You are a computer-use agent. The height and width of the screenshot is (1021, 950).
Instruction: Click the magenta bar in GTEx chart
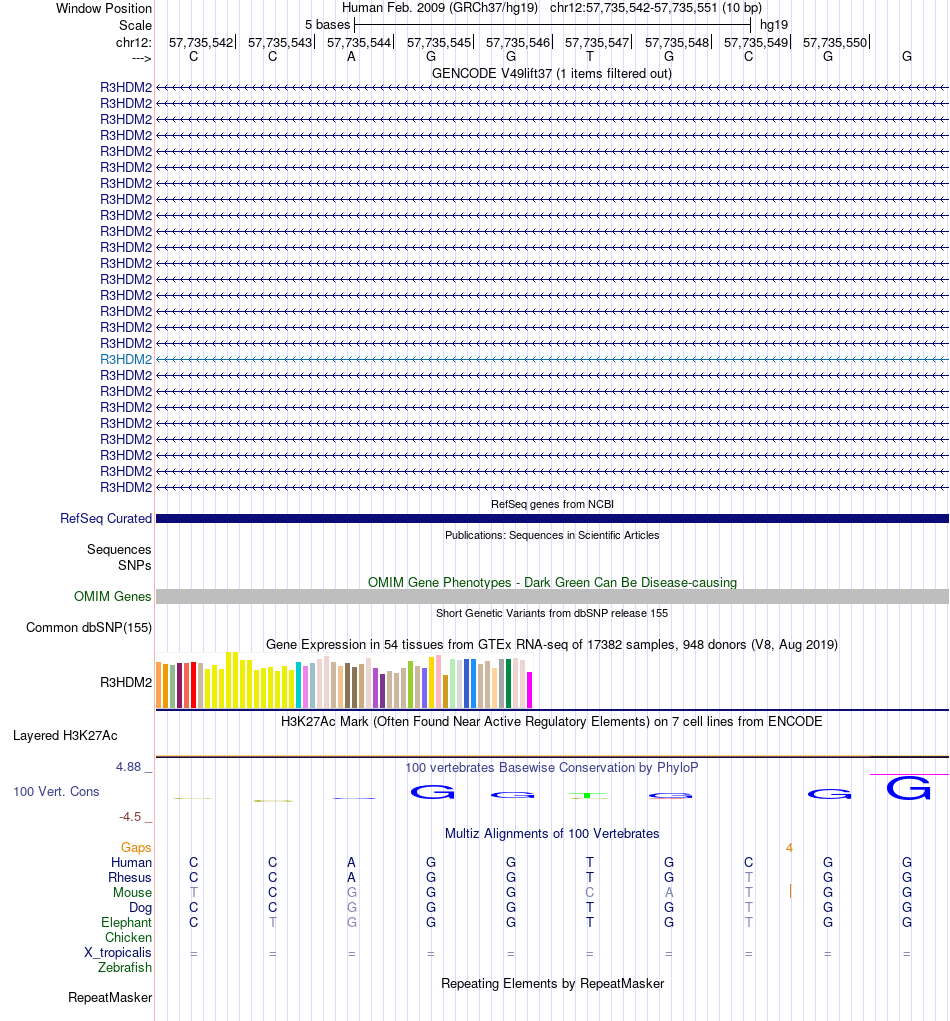click(x=529, y=690)
